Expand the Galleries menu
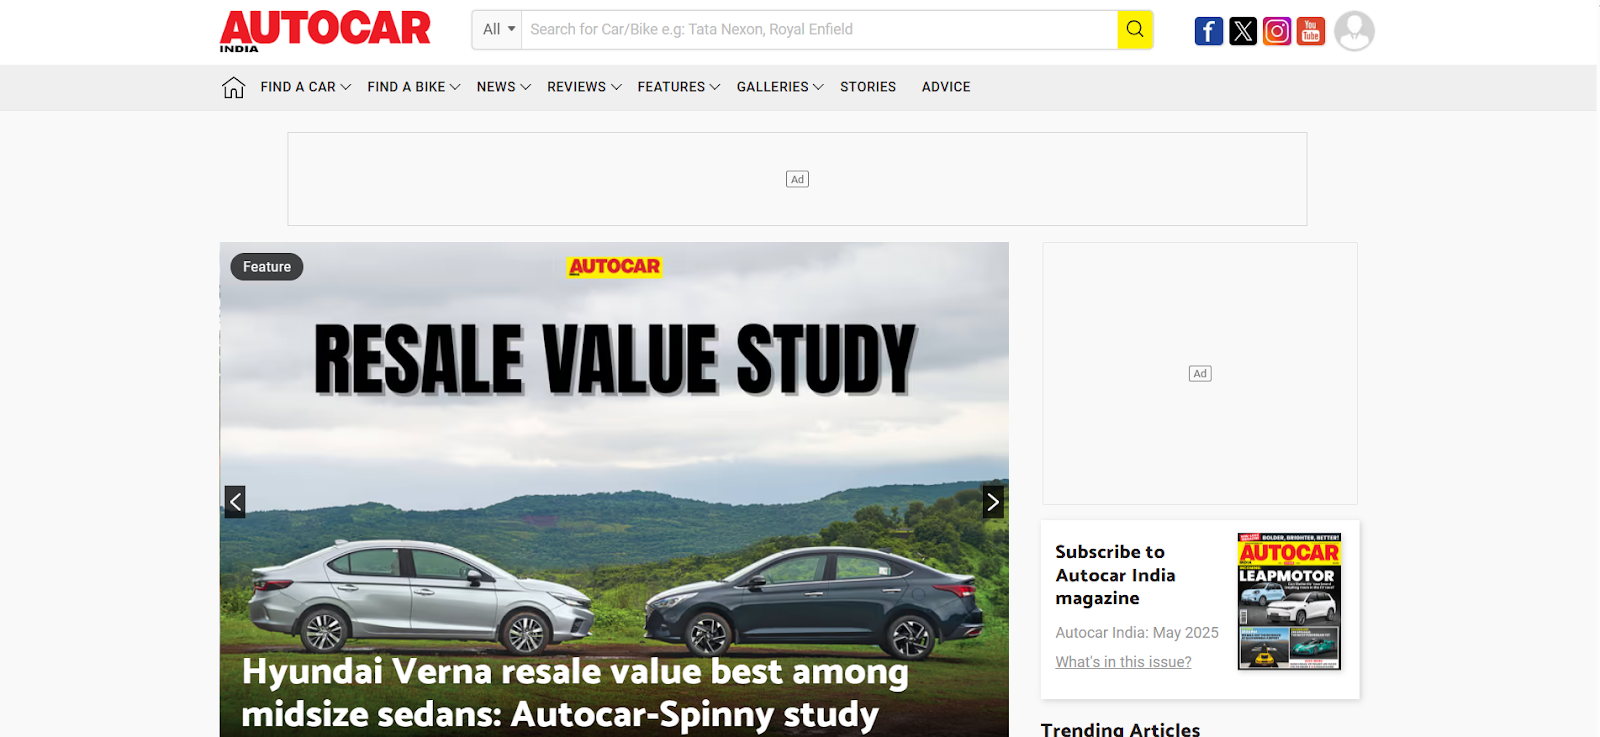Image resolution: width=1600 pixels, height=737 pixels. click(780, 87)
